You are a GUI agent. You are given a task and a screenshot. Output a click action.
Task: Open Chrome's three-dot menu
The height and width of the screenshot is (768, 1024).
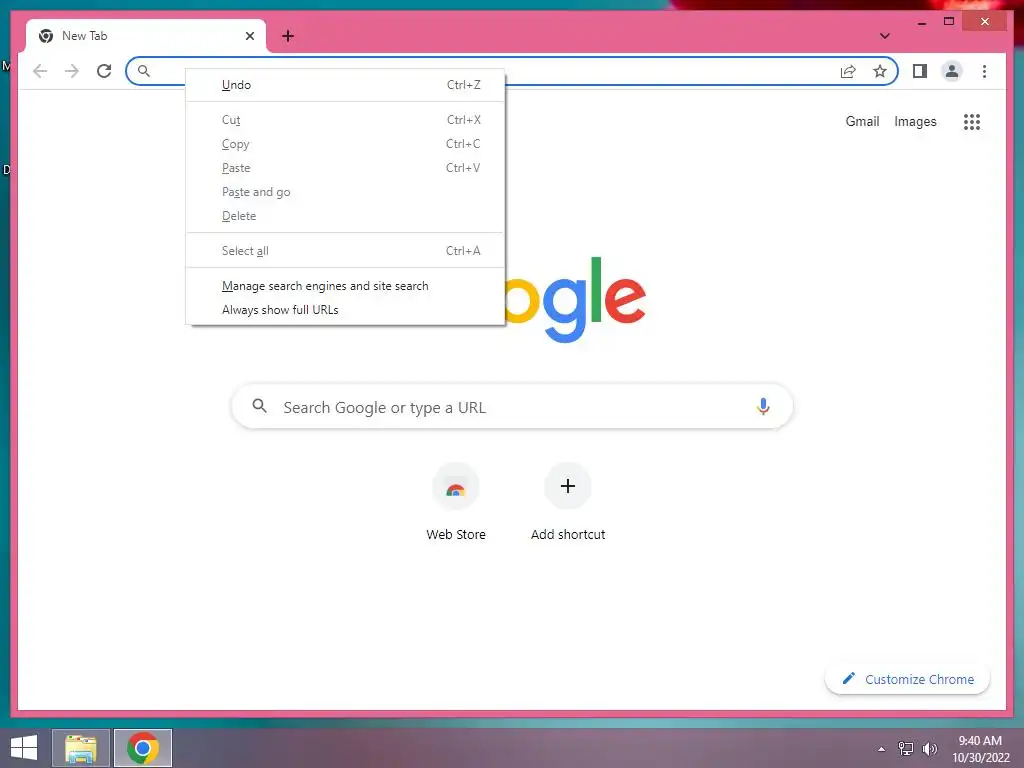tap(984, 71)
